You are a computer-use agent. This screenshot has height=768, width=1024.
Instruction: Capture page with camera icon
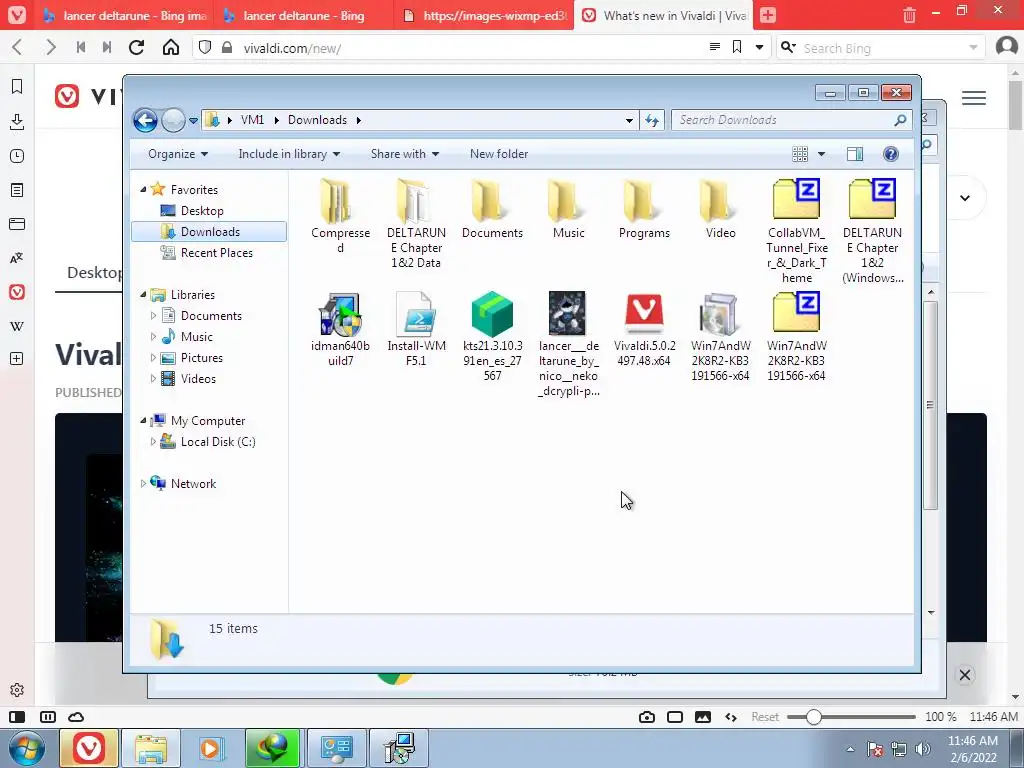tap(647, 717)
